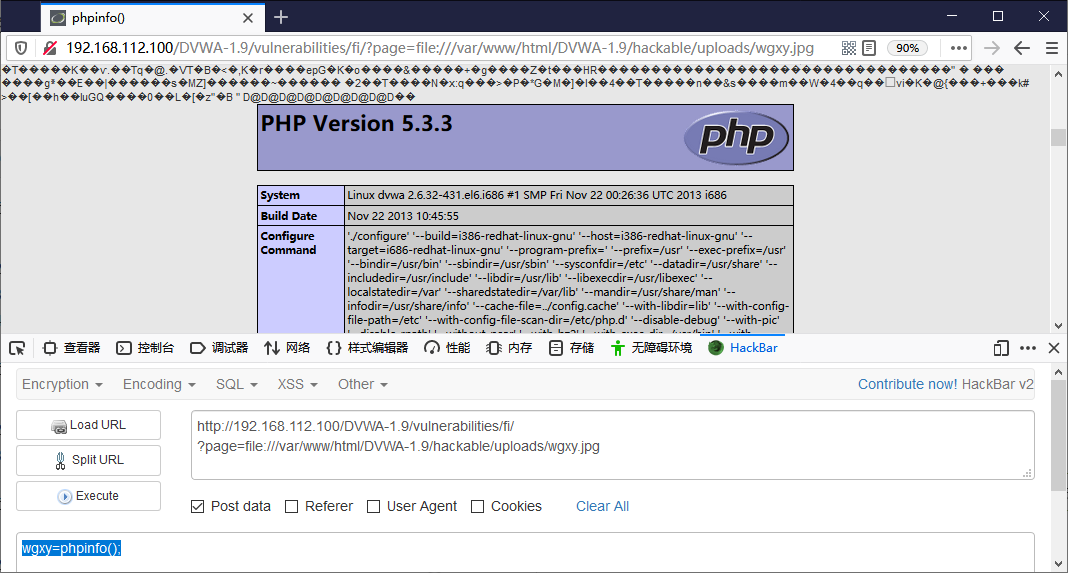Click the tracking protection shield icon
The width and height of the screenshot is (1068, 573).
point(21,48)
